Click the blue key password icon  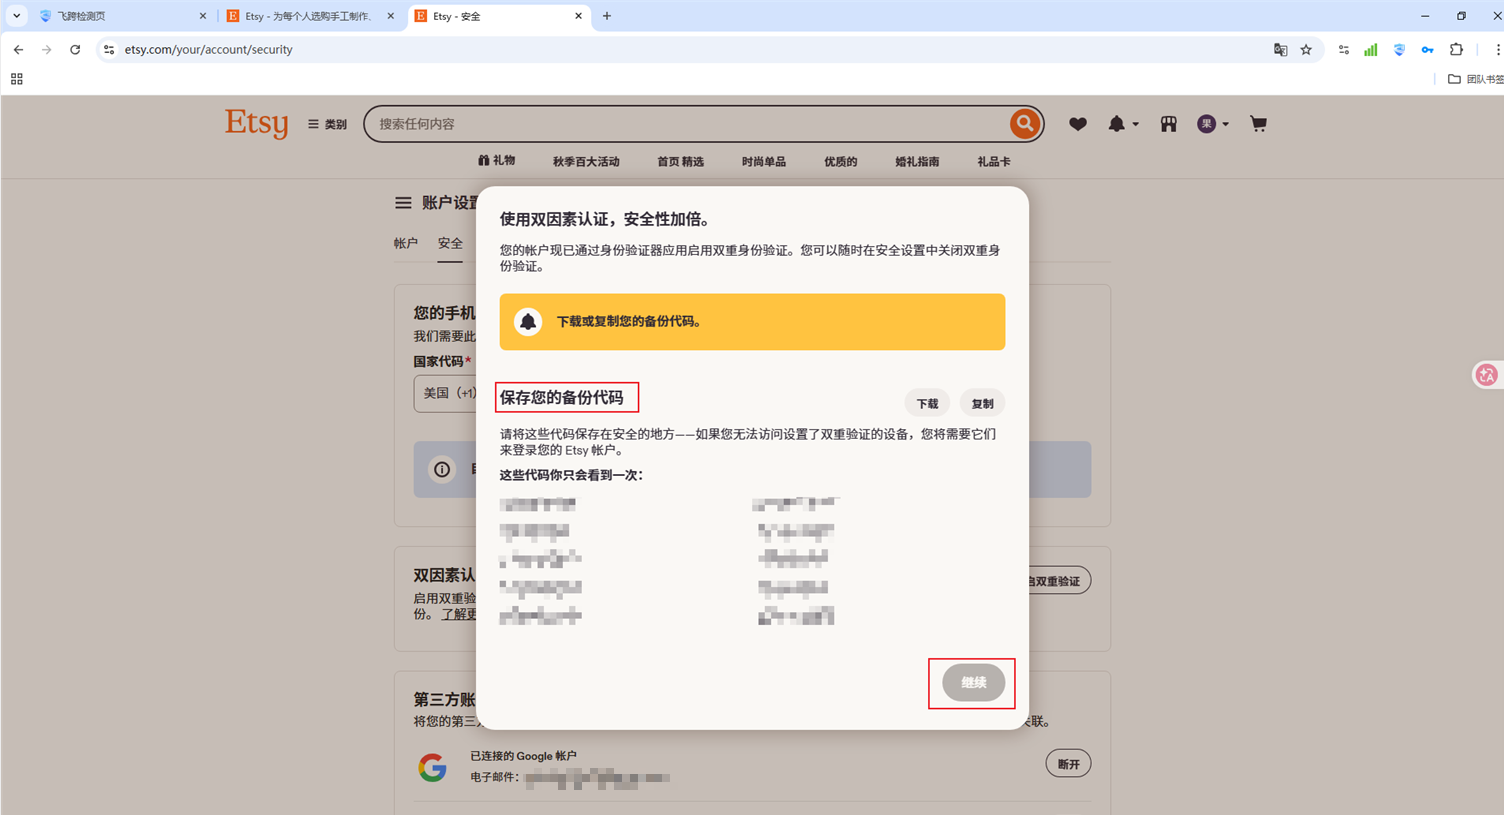1427,50
